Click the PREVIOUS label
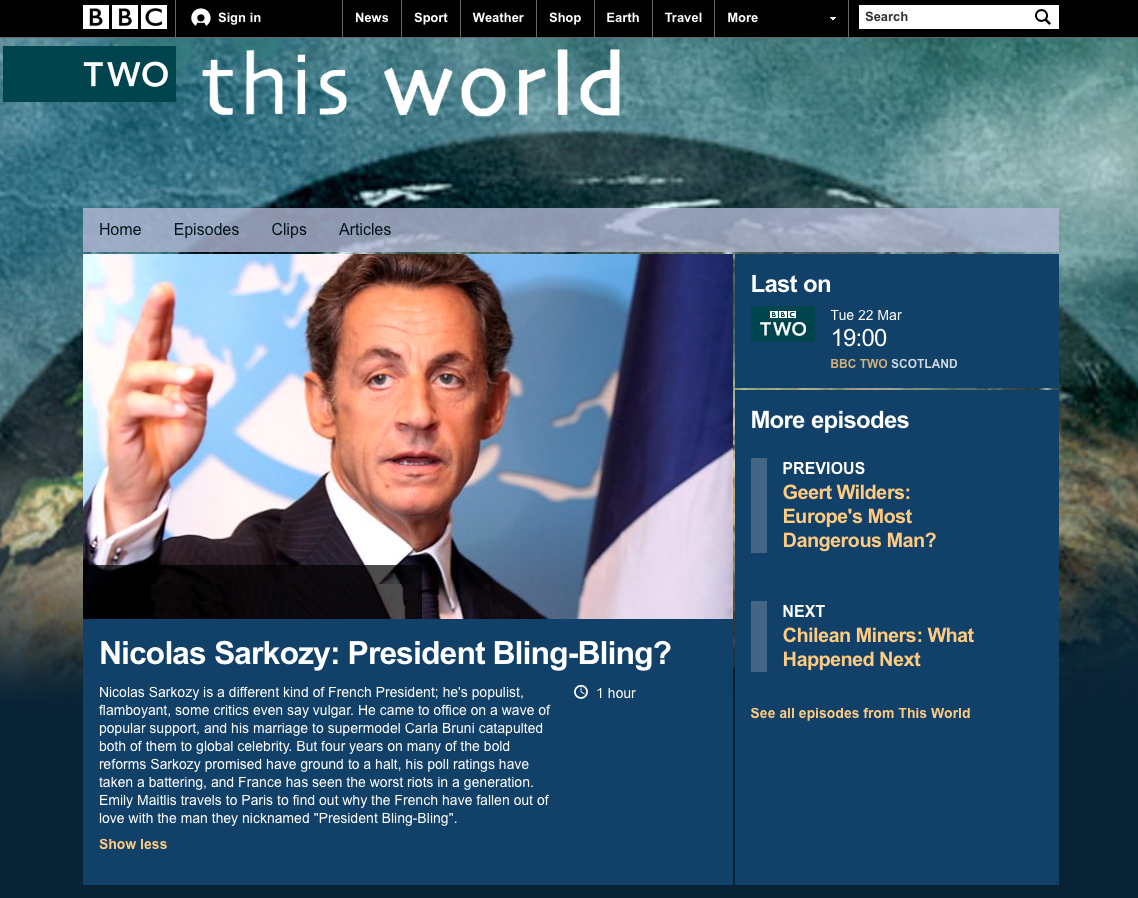Image resolution: width=1138 pixels, height=898 pixels. [x=823, y=468]
